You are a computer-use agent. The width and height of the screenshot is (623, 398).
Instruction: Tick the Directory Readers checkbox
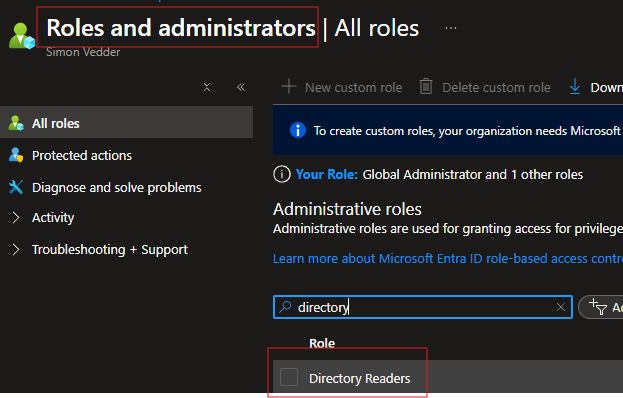click(x=289, y=377)
